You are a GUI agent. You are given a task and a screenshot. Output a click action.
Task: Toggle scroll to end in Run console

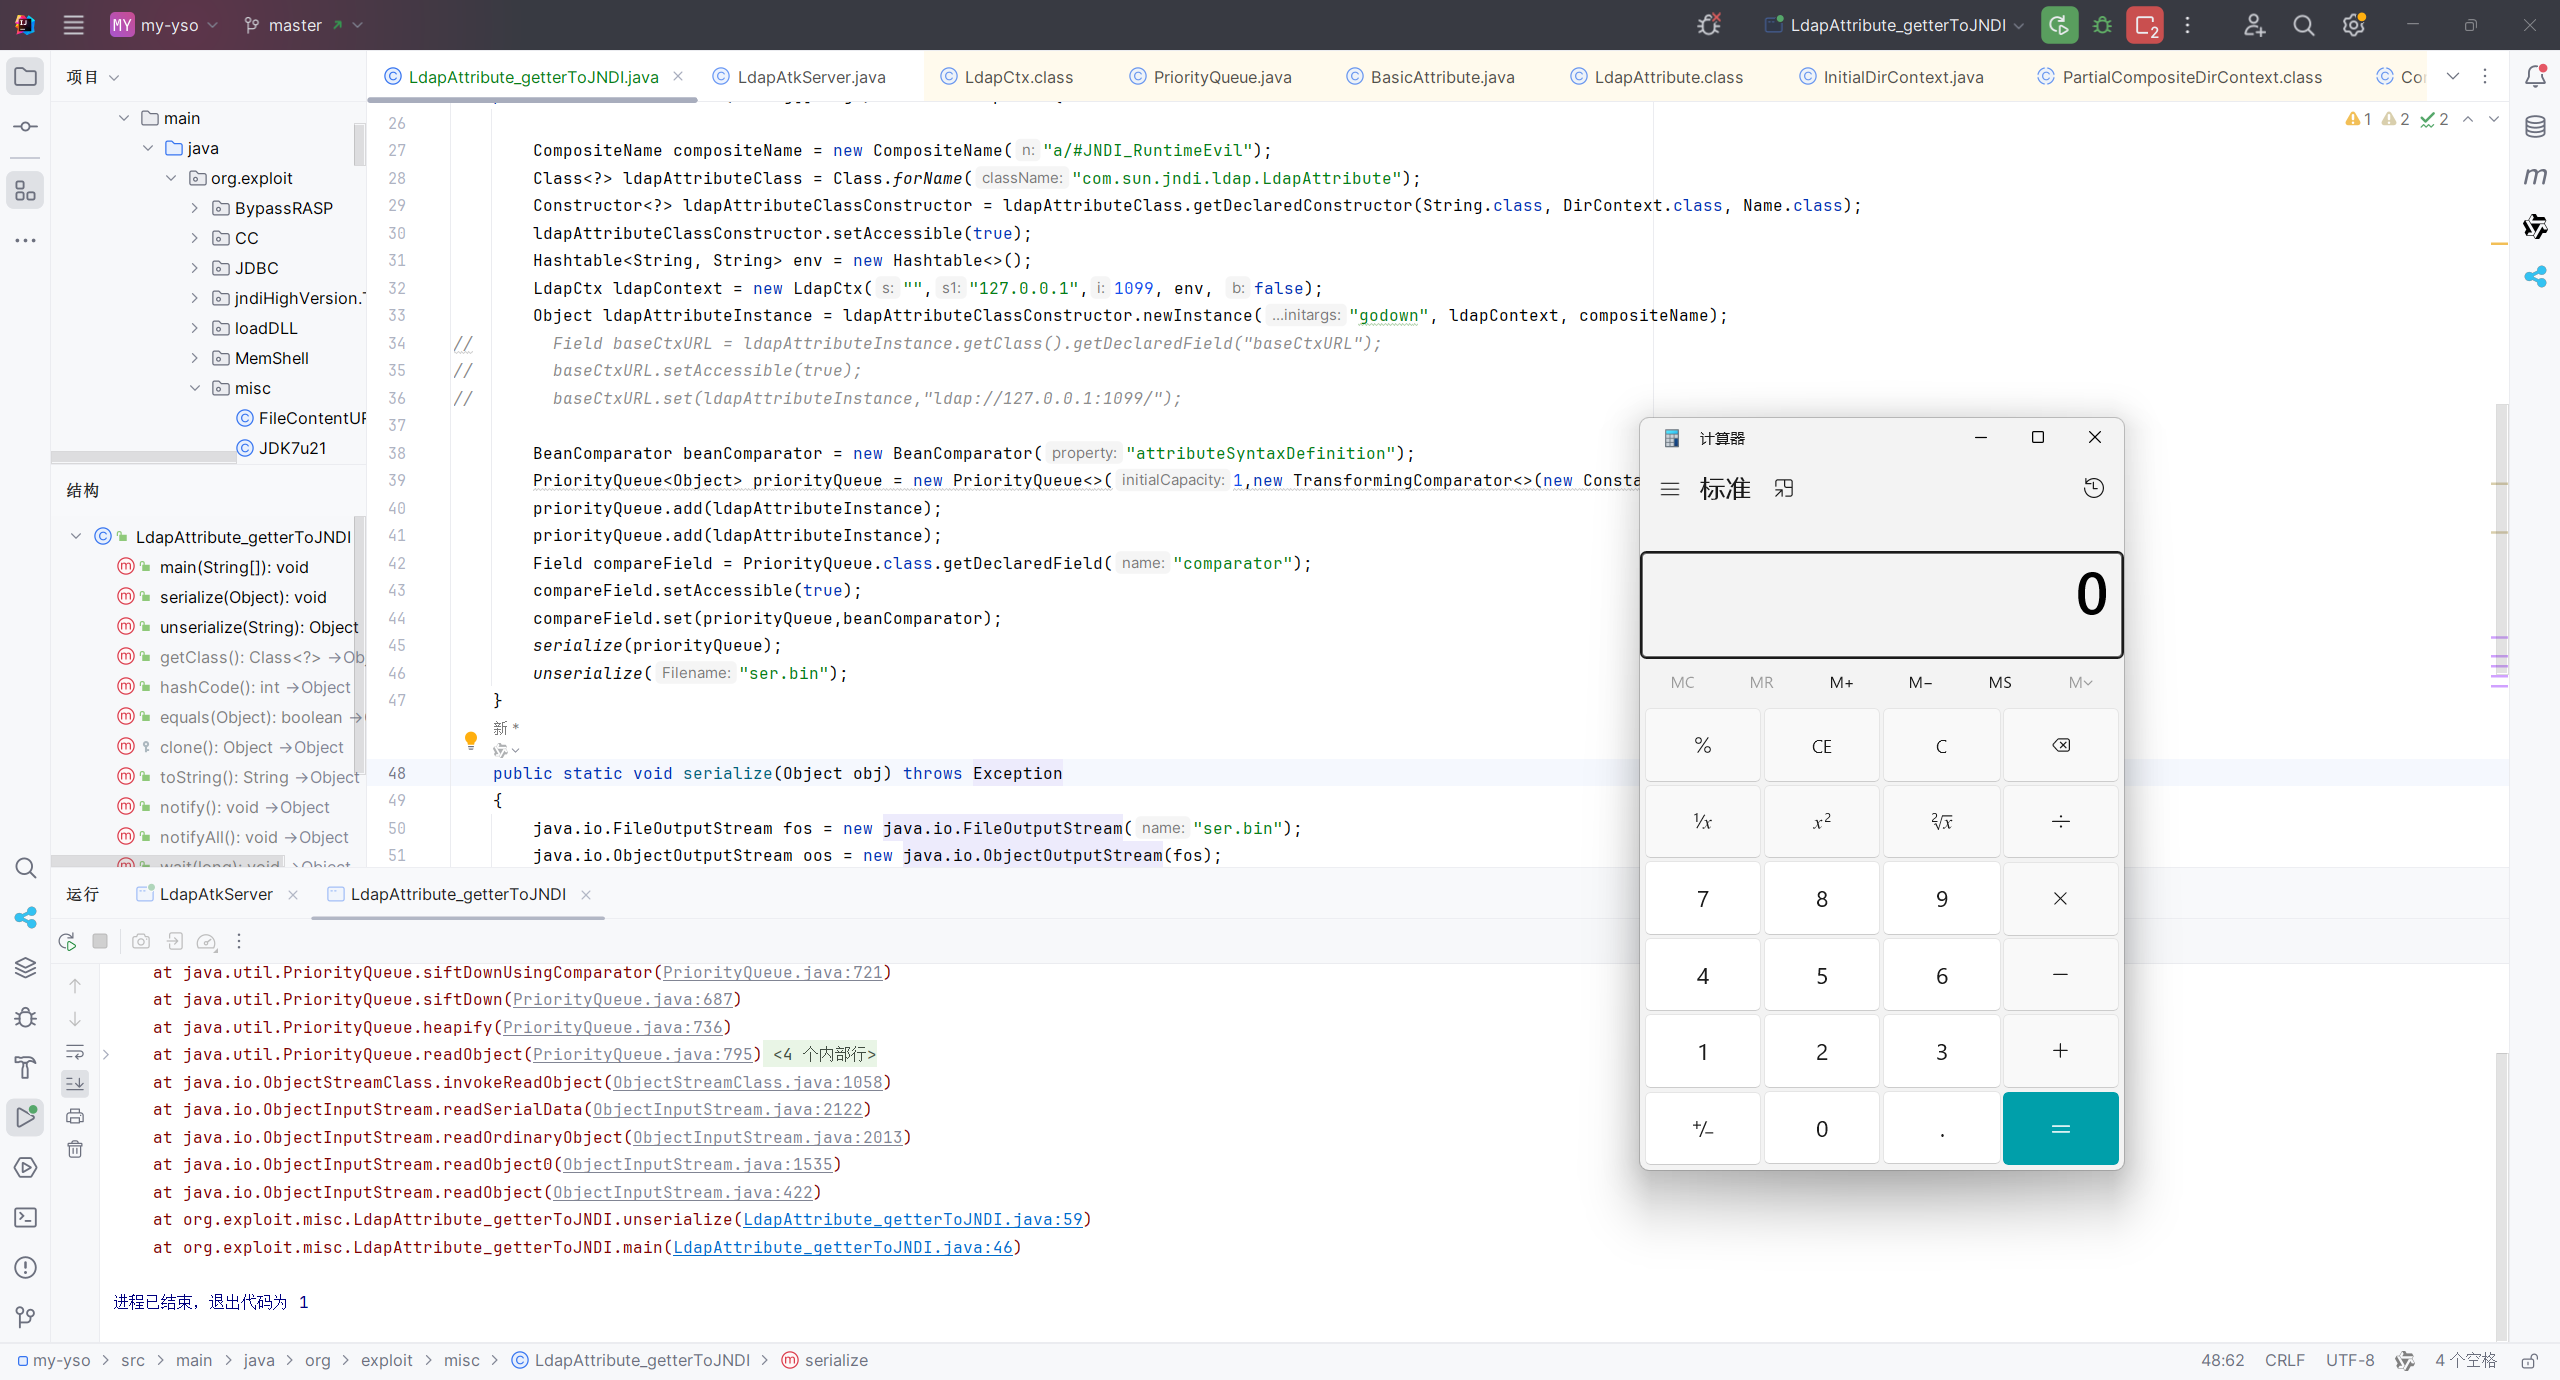coord(75,1084)
